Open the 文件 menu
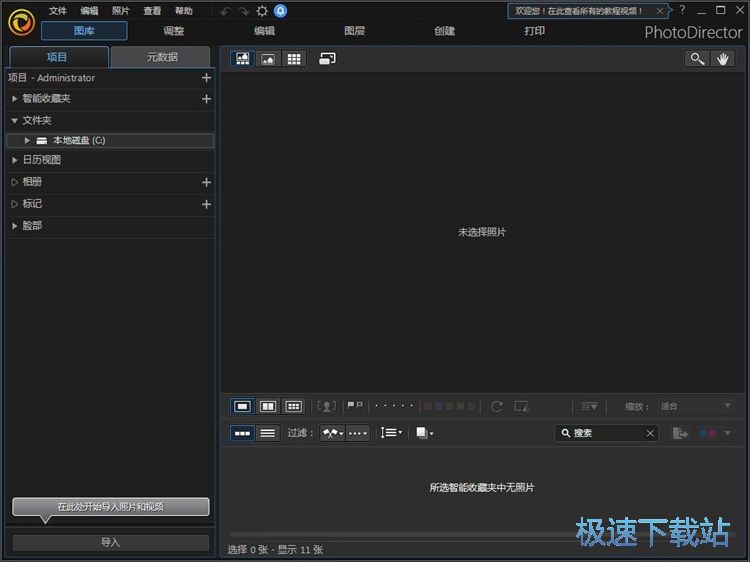This screenshot has height=562, width=750. (x=58, y=11)
